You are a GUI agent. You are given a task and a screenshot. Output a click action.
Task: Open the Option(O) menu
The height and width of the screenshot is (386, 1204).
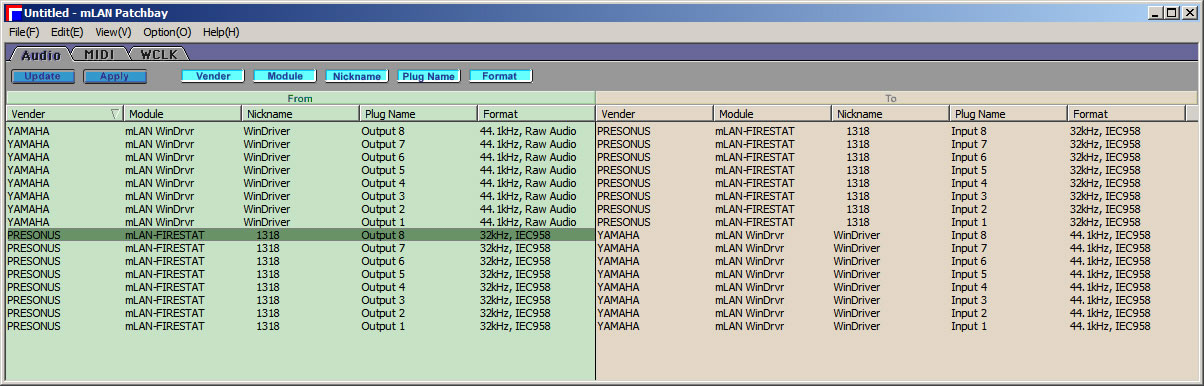point(167,32)
